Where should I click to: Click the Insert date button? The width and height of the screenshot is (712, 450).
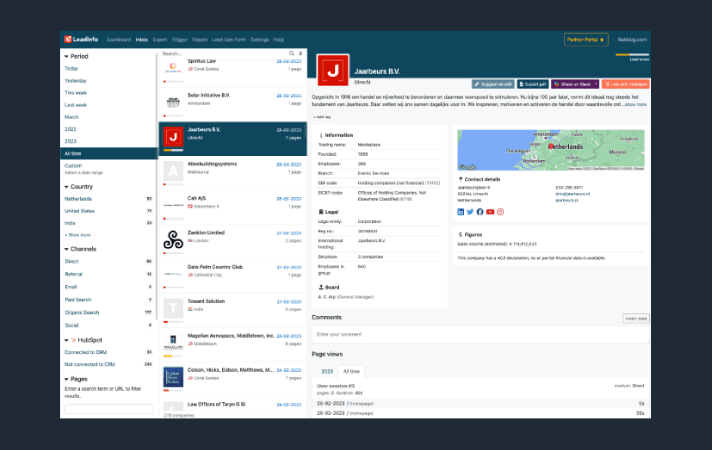click(x=636, y=319)
